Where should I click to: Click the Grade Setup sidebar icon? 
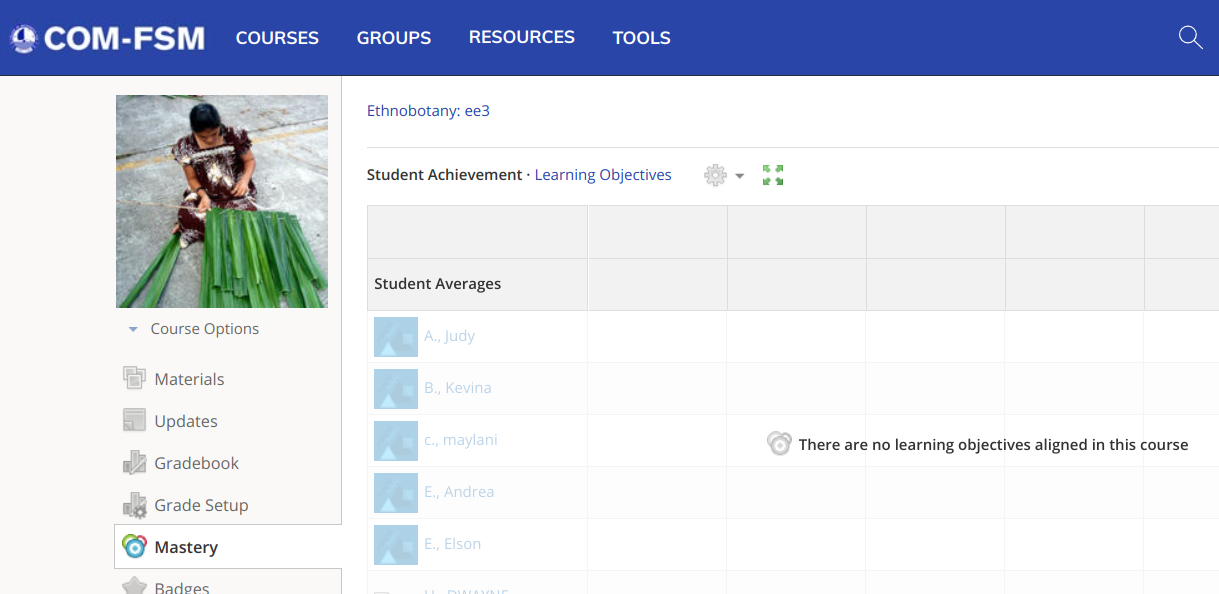[x=134, y=505]
